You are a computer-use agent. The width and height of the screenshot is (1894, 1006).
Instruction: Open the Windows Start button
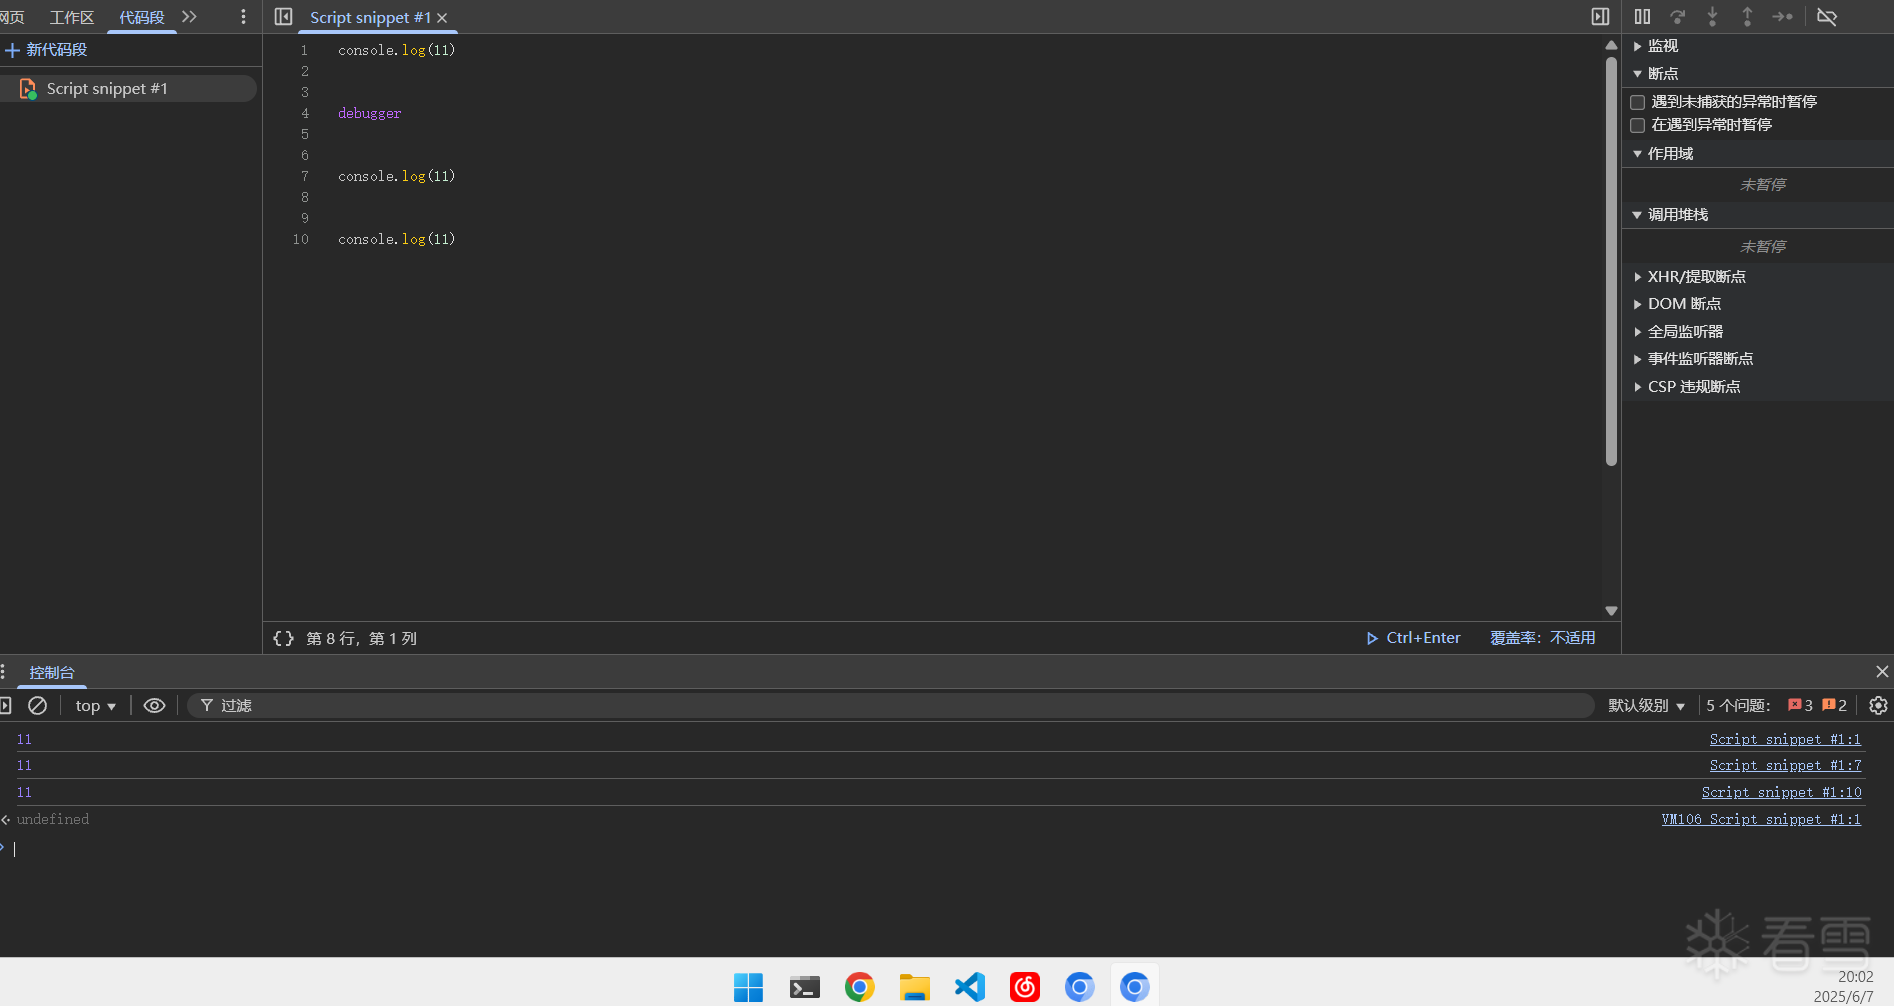tap(748, 987)
